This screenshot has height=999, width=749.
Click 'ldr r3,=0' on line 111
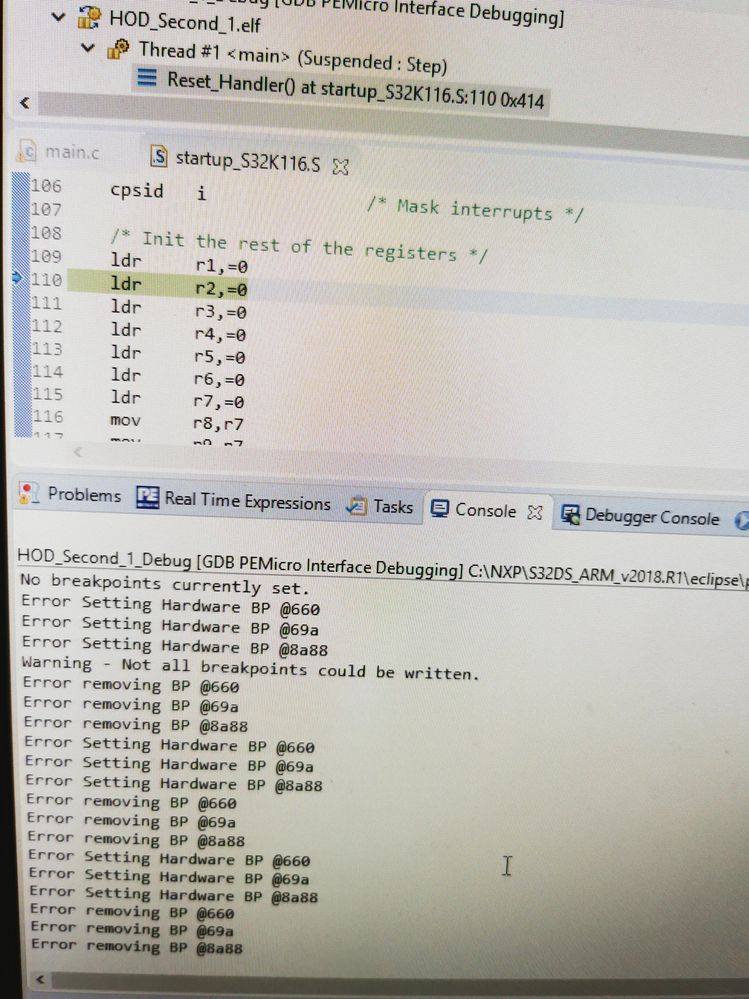178,309
